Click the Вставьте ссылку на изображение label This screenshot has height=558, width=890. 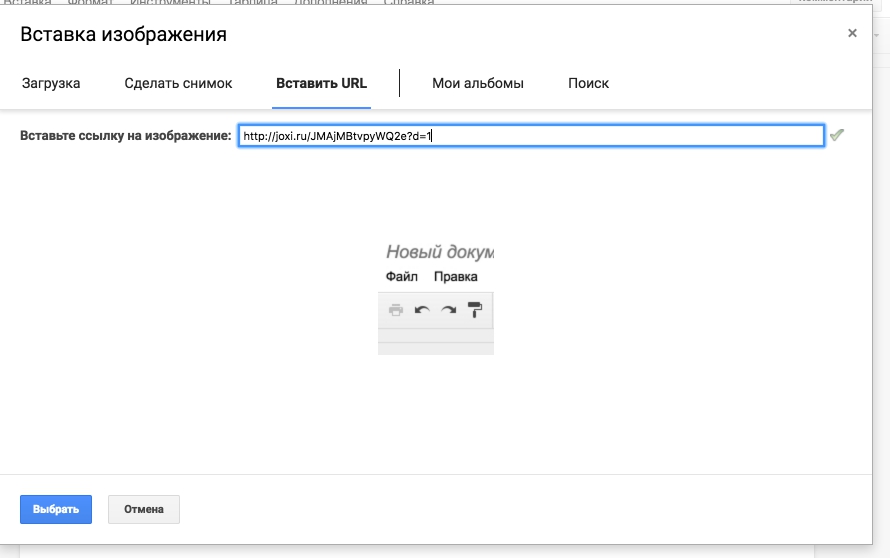tap(126, 135)
